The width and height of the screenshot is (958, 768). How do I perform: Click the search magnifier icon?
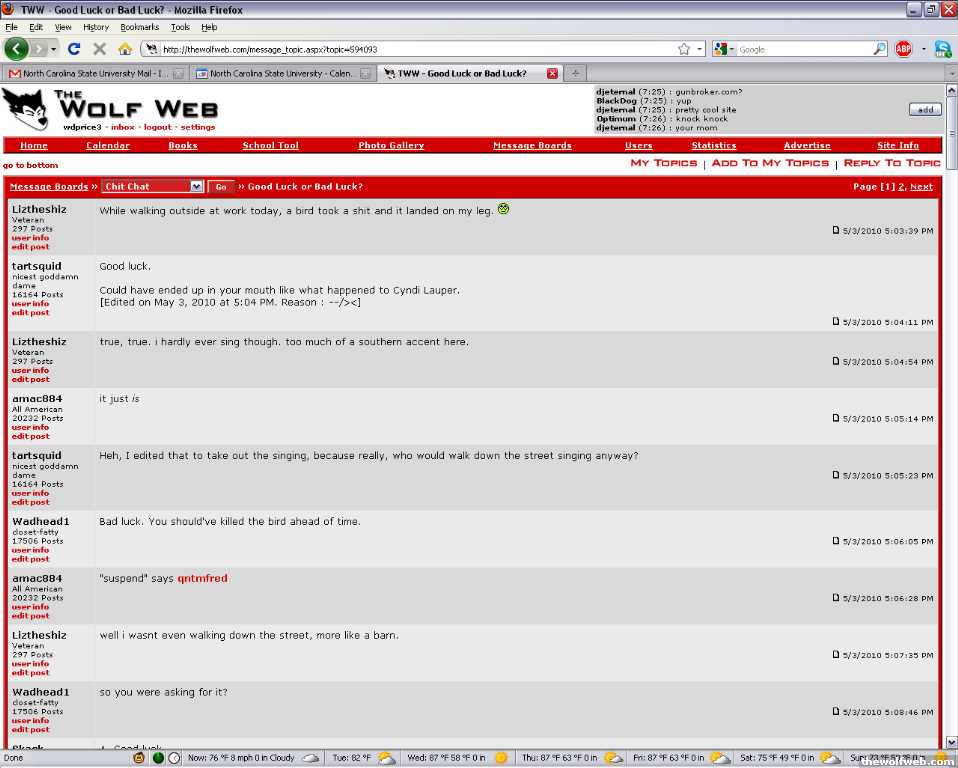(x=879, y=48)
